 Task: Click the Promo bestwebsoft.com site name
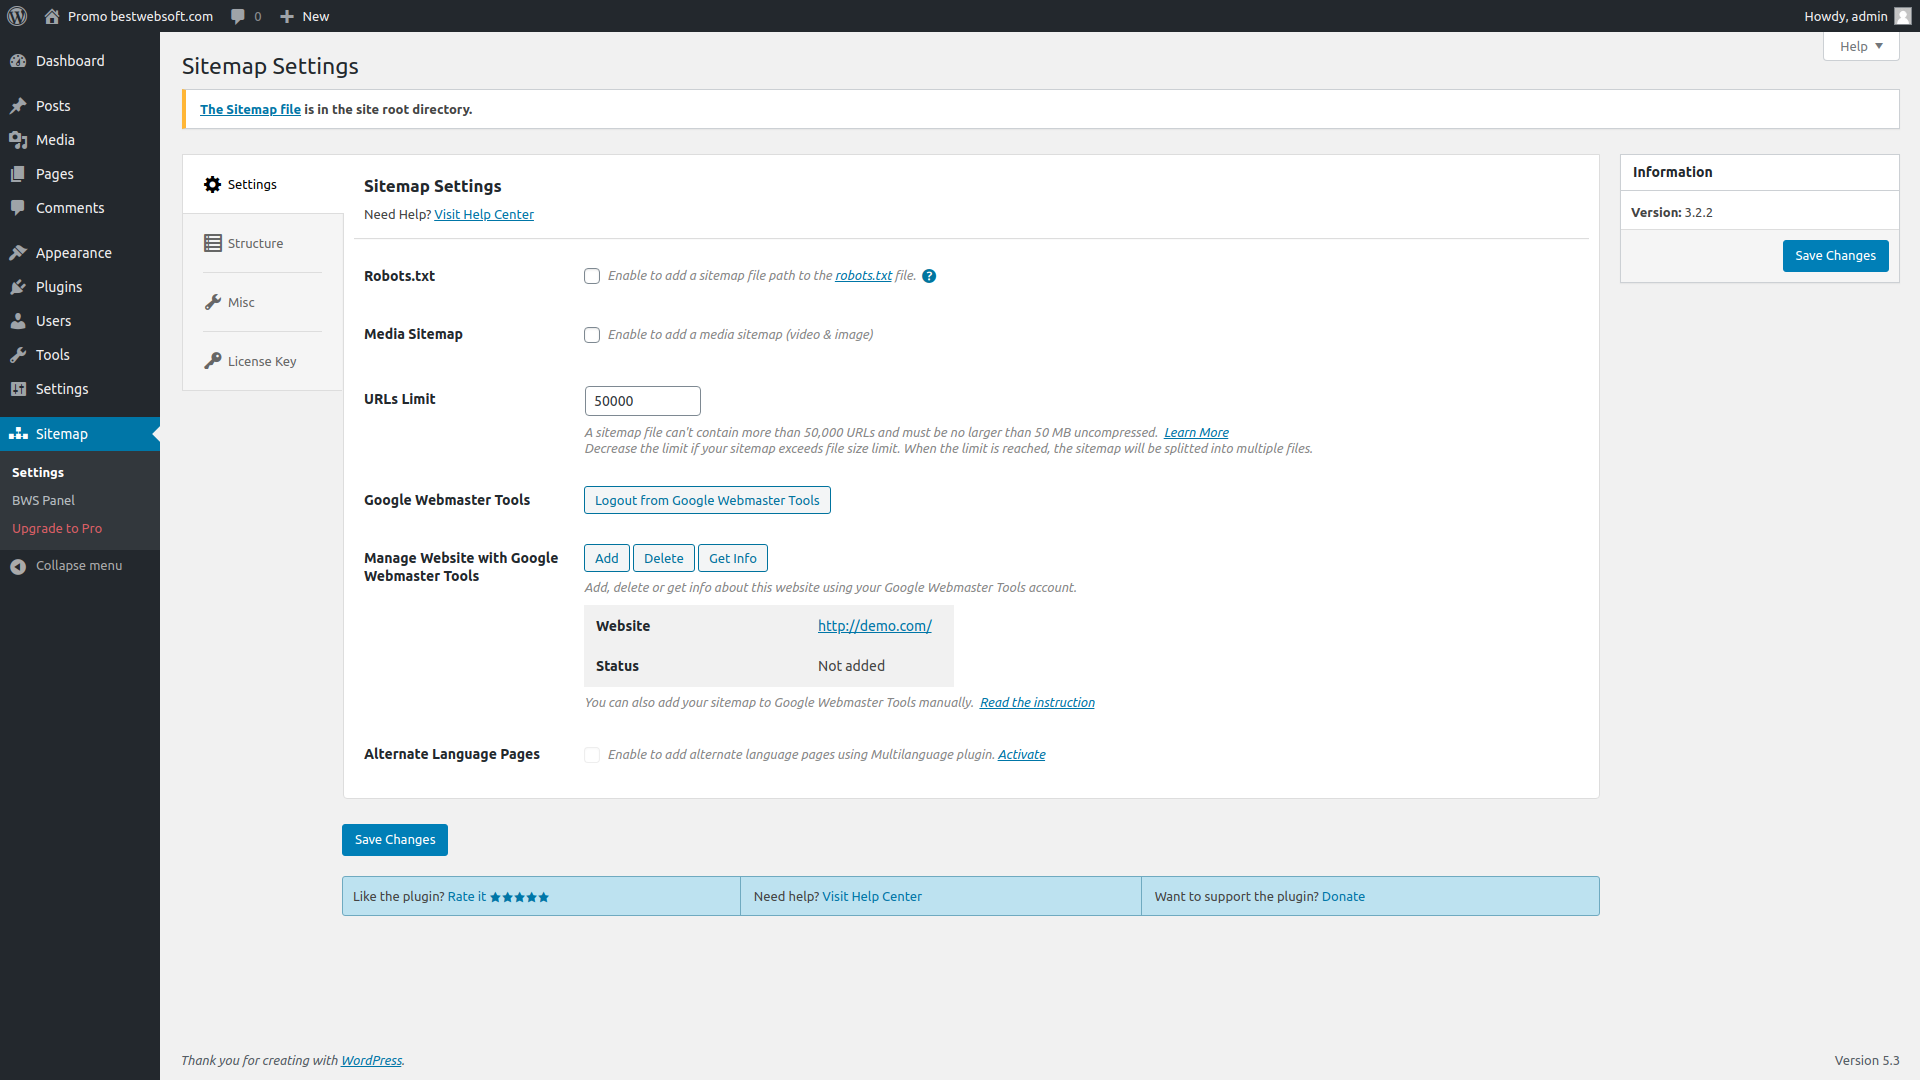pyautogui.click(x=140, y=16)
